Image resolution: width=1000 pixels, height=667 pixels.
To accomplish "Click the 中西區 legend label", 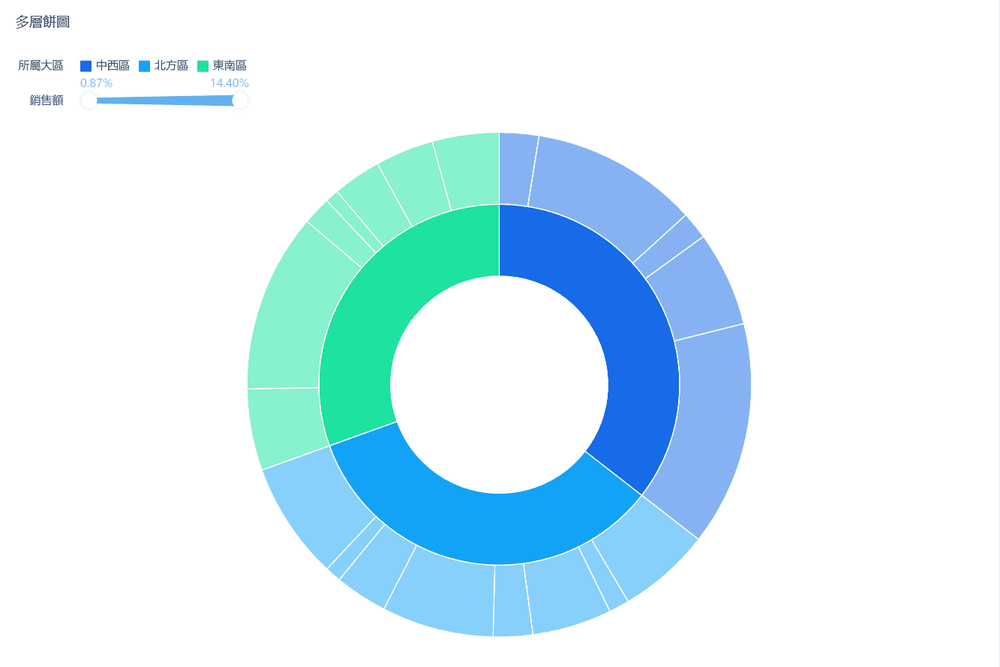I will point(113,66).
